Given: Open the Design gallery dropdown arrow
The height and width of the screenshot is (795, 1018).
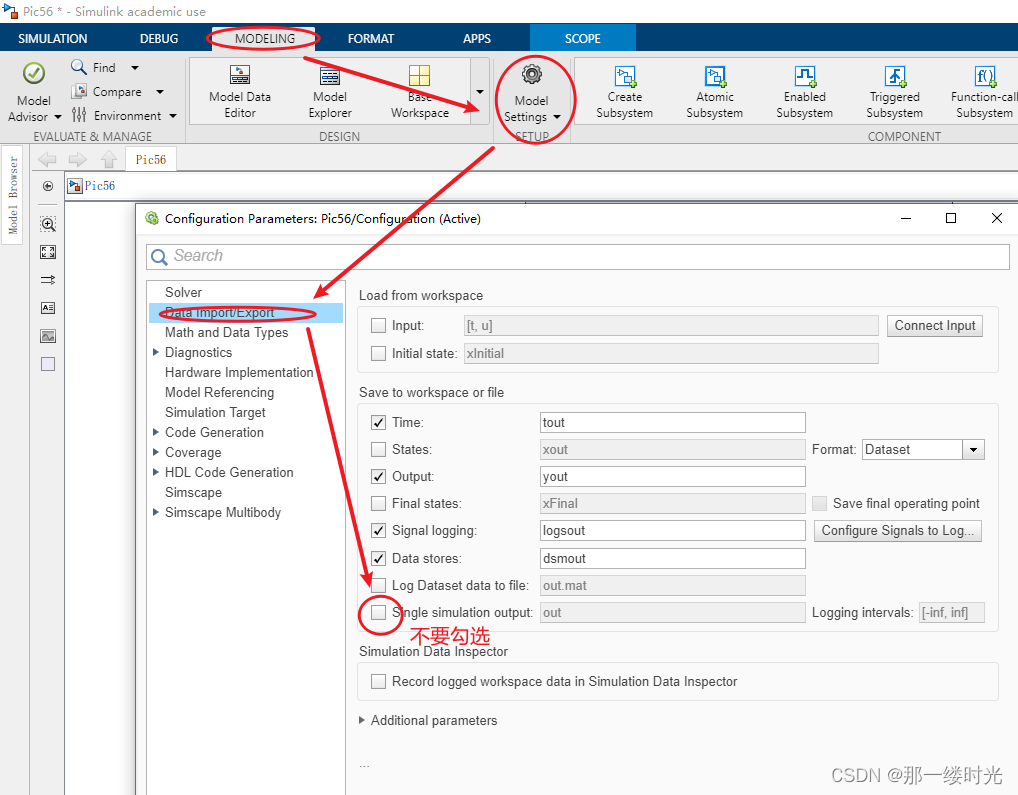Looking at the screenshot, I should click(x=480, y=92).
